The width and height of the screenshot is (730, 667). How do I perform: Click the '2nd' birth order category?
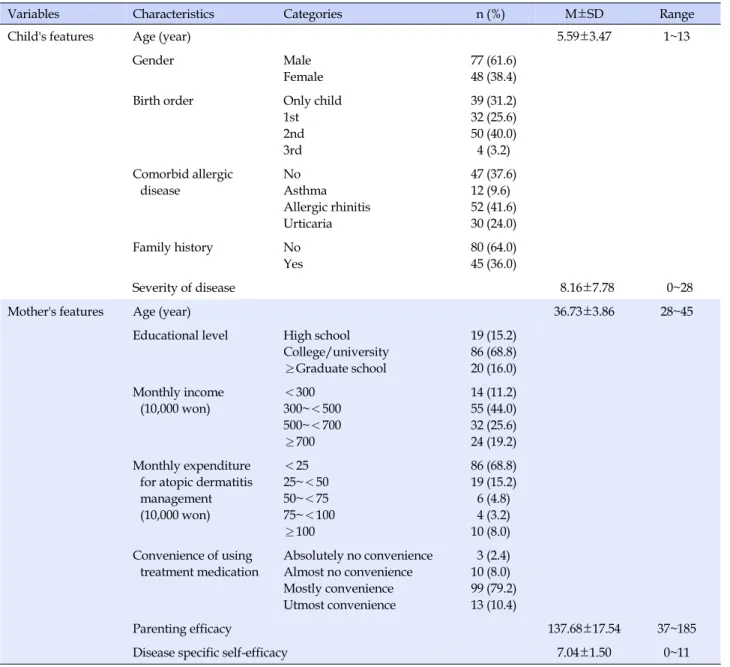click(x=294, y=134)
